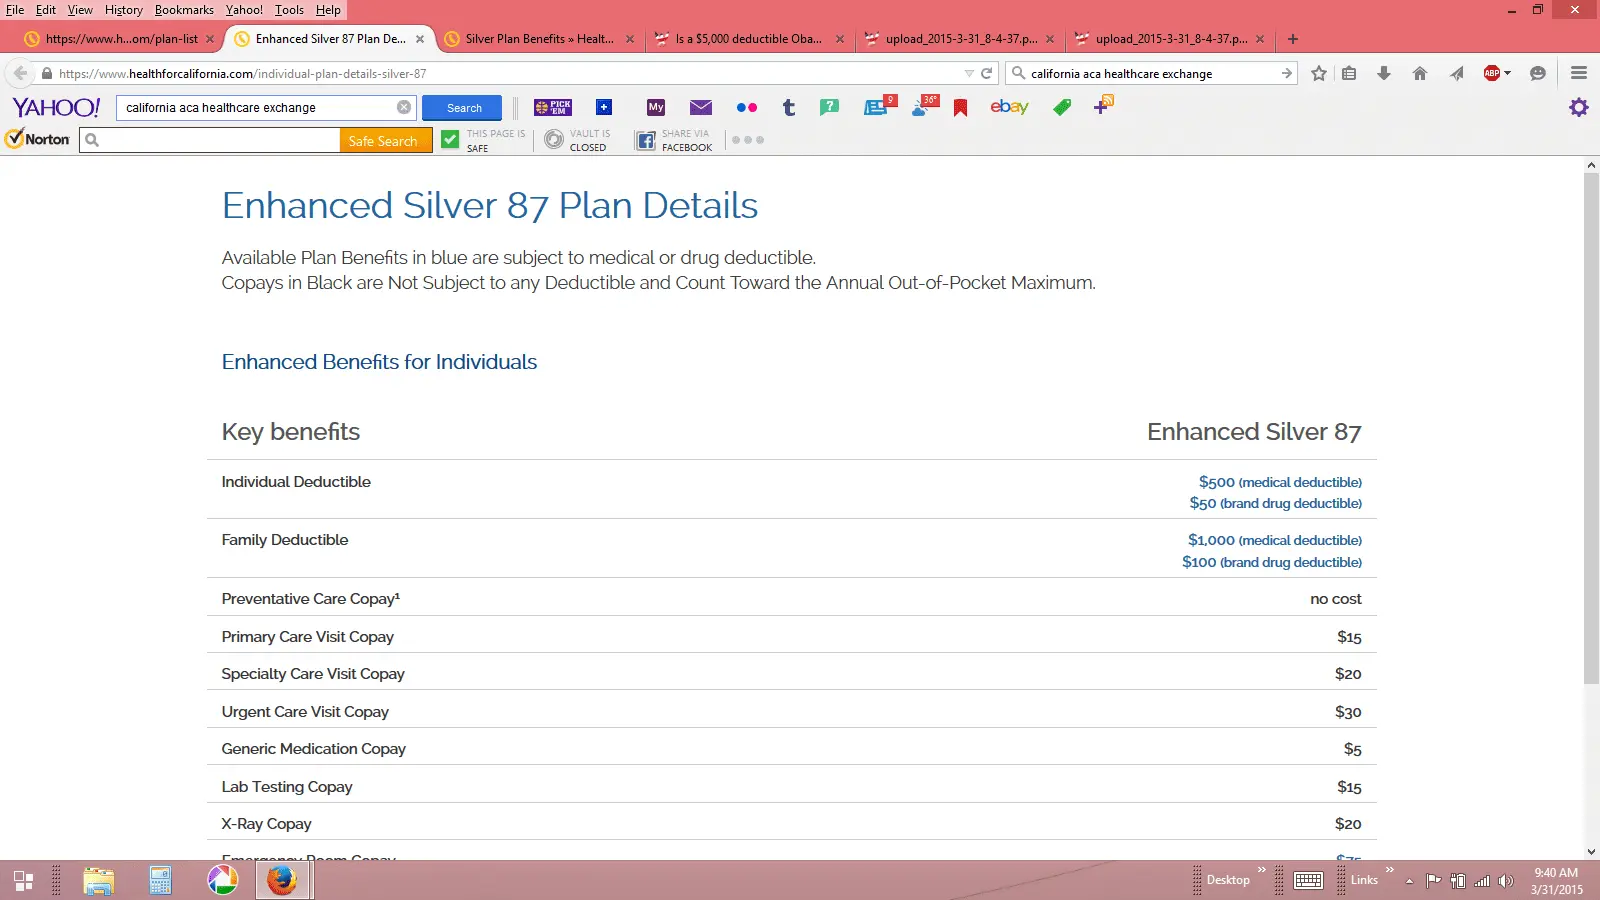
Task: Click into the Norton search input field
Action: pos(220,141)
